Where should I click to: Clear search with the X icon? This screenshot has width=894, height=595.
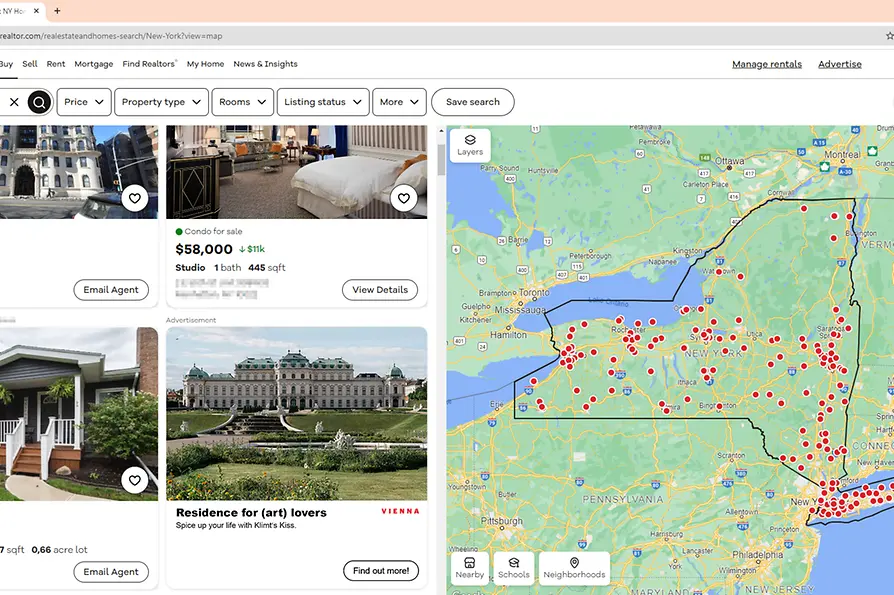[14, 102]
